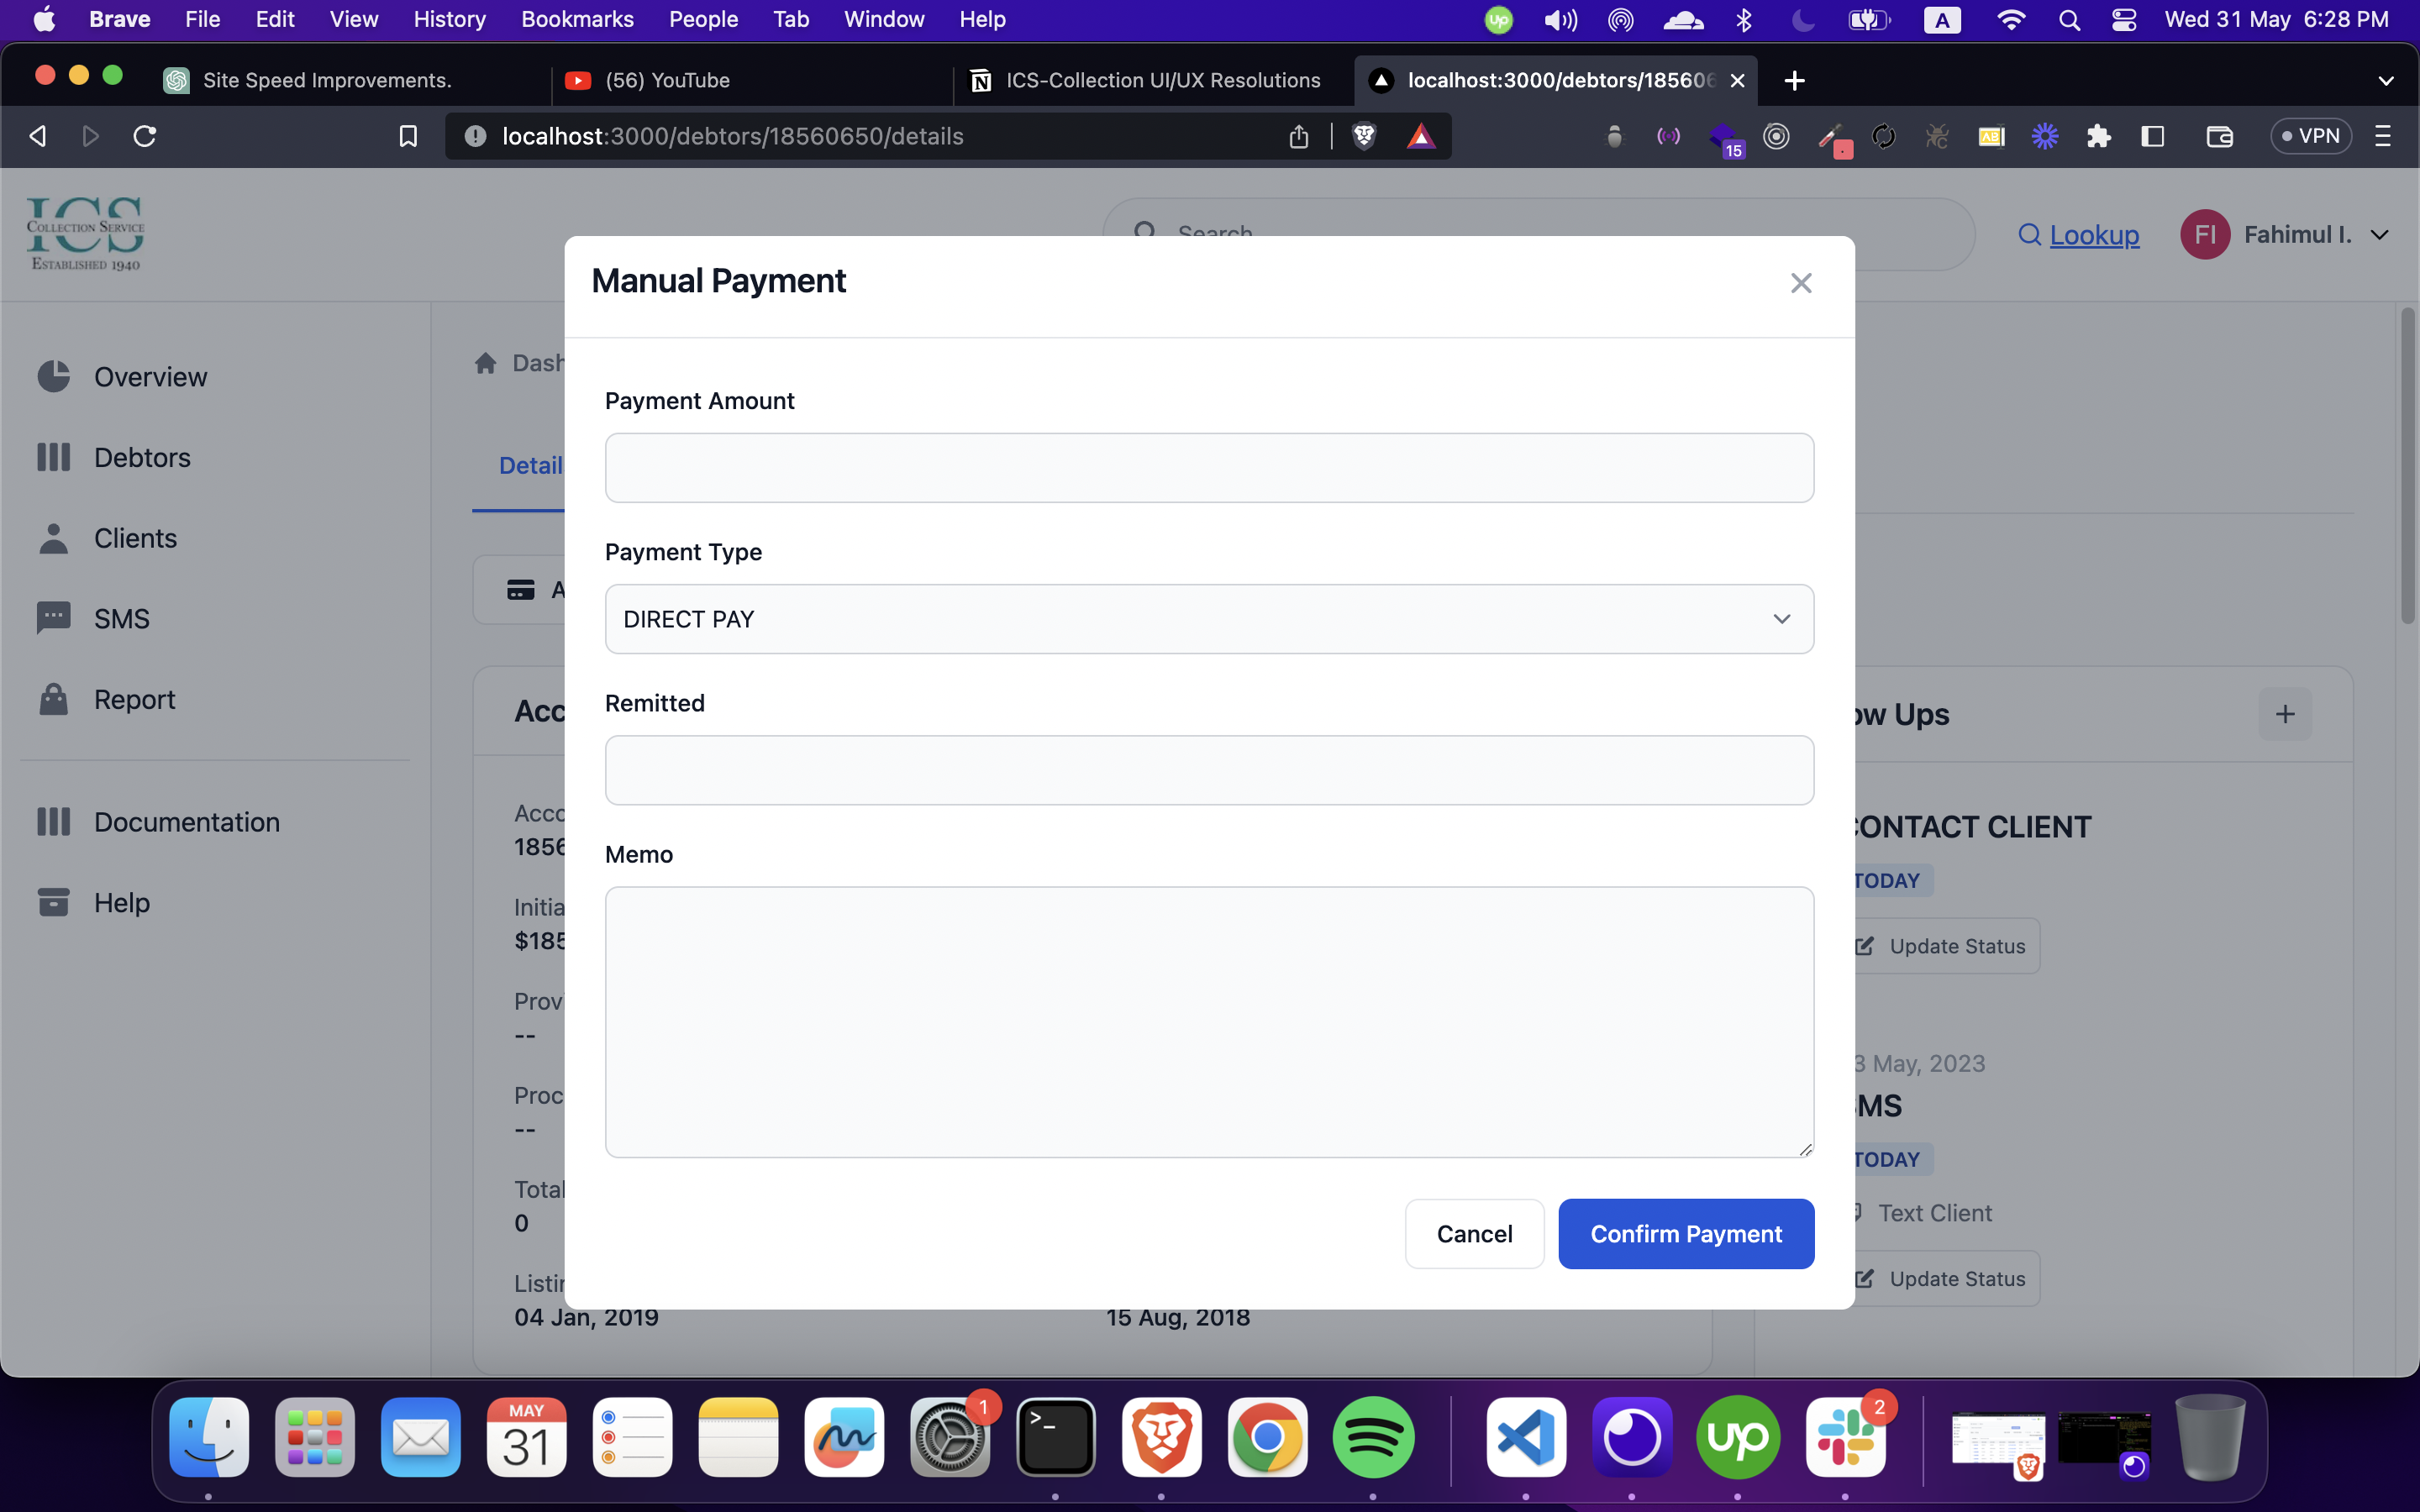
Task: Click the Brave Shields lion icon
Action: 1363,136
